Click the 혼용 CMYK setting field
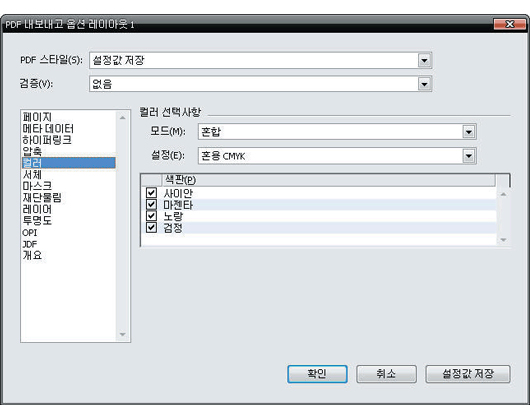The height and width of the screenshot is (420, 530). tap(337, 156)
